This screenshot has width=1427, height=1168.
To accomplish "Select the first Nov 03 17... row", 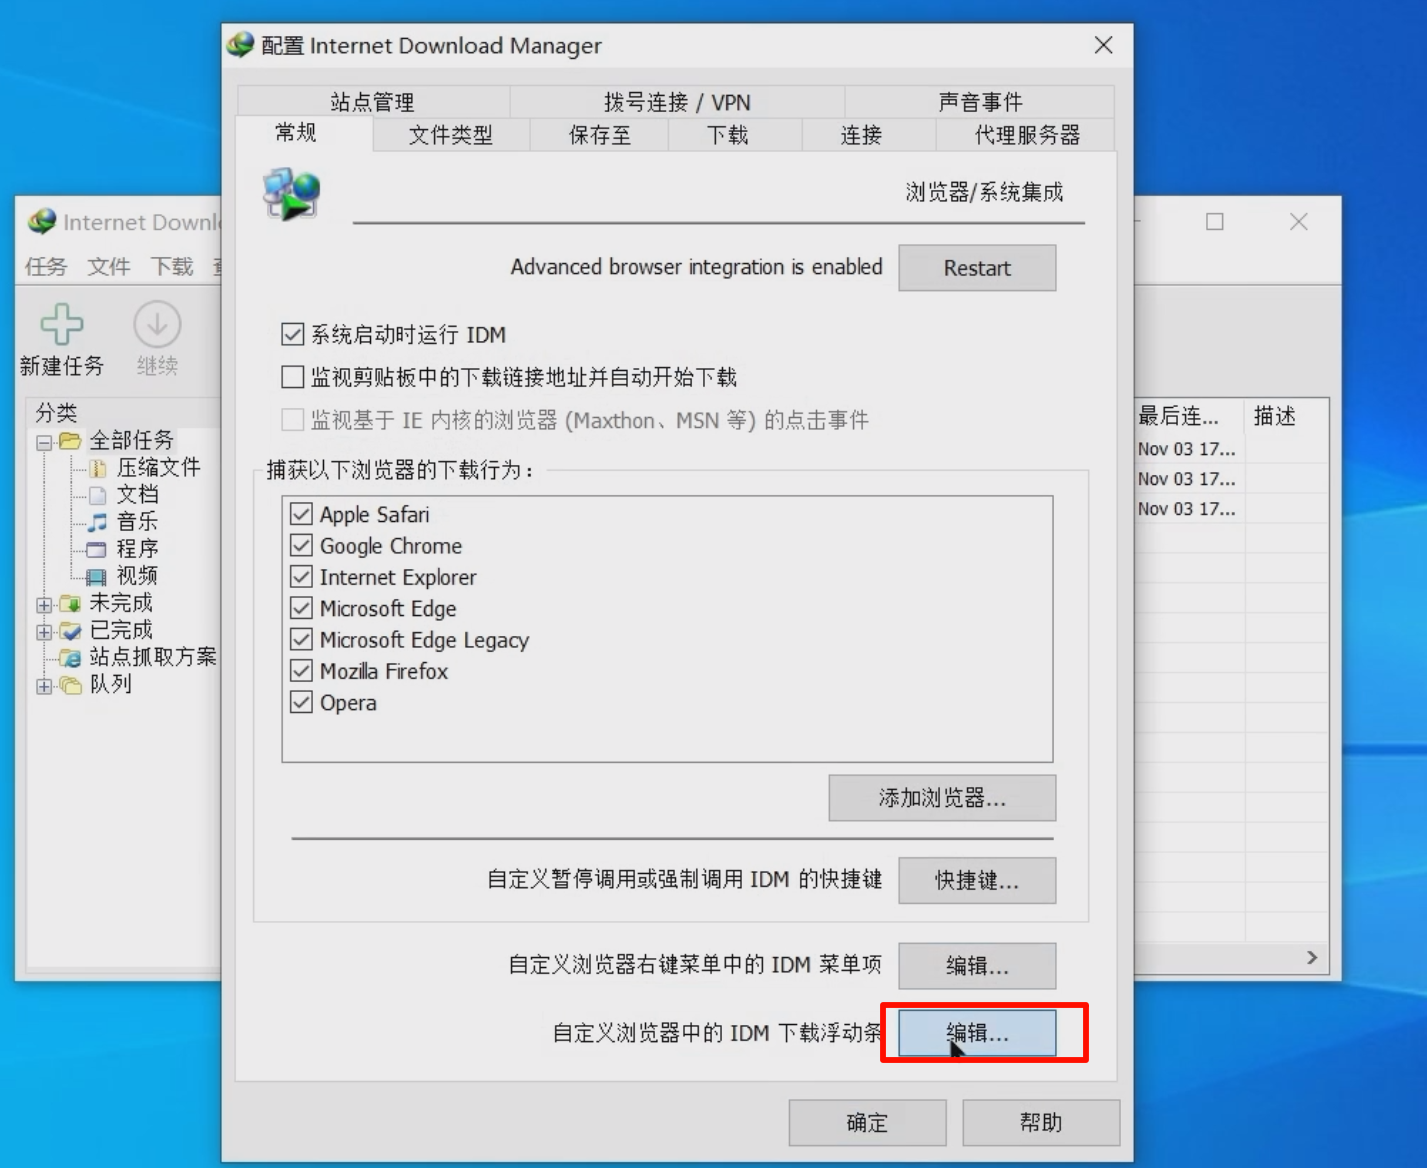I will [1187, 449].
